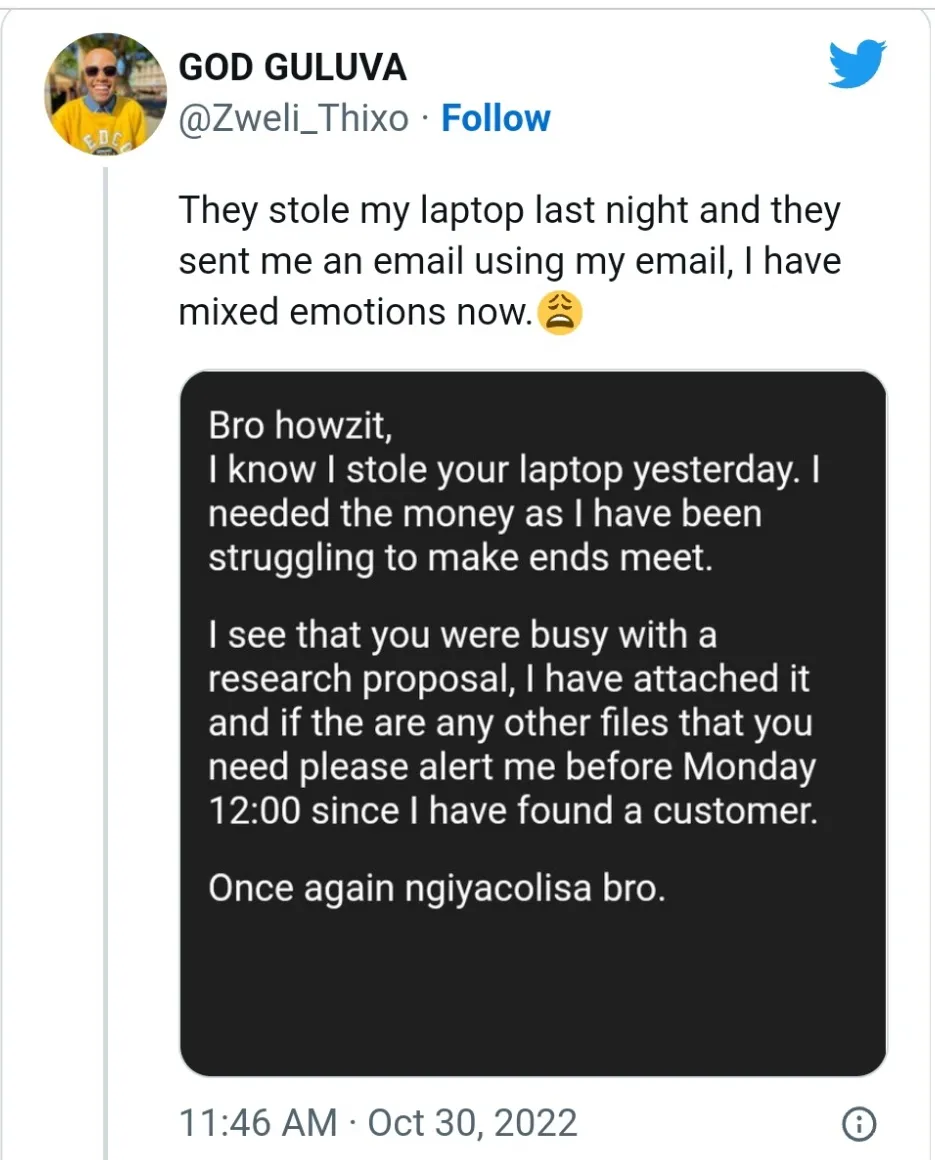This screenshot has height=1160, width=935.
Task: Click the @Zweli_Thixo handle
Action: [294, 118]
